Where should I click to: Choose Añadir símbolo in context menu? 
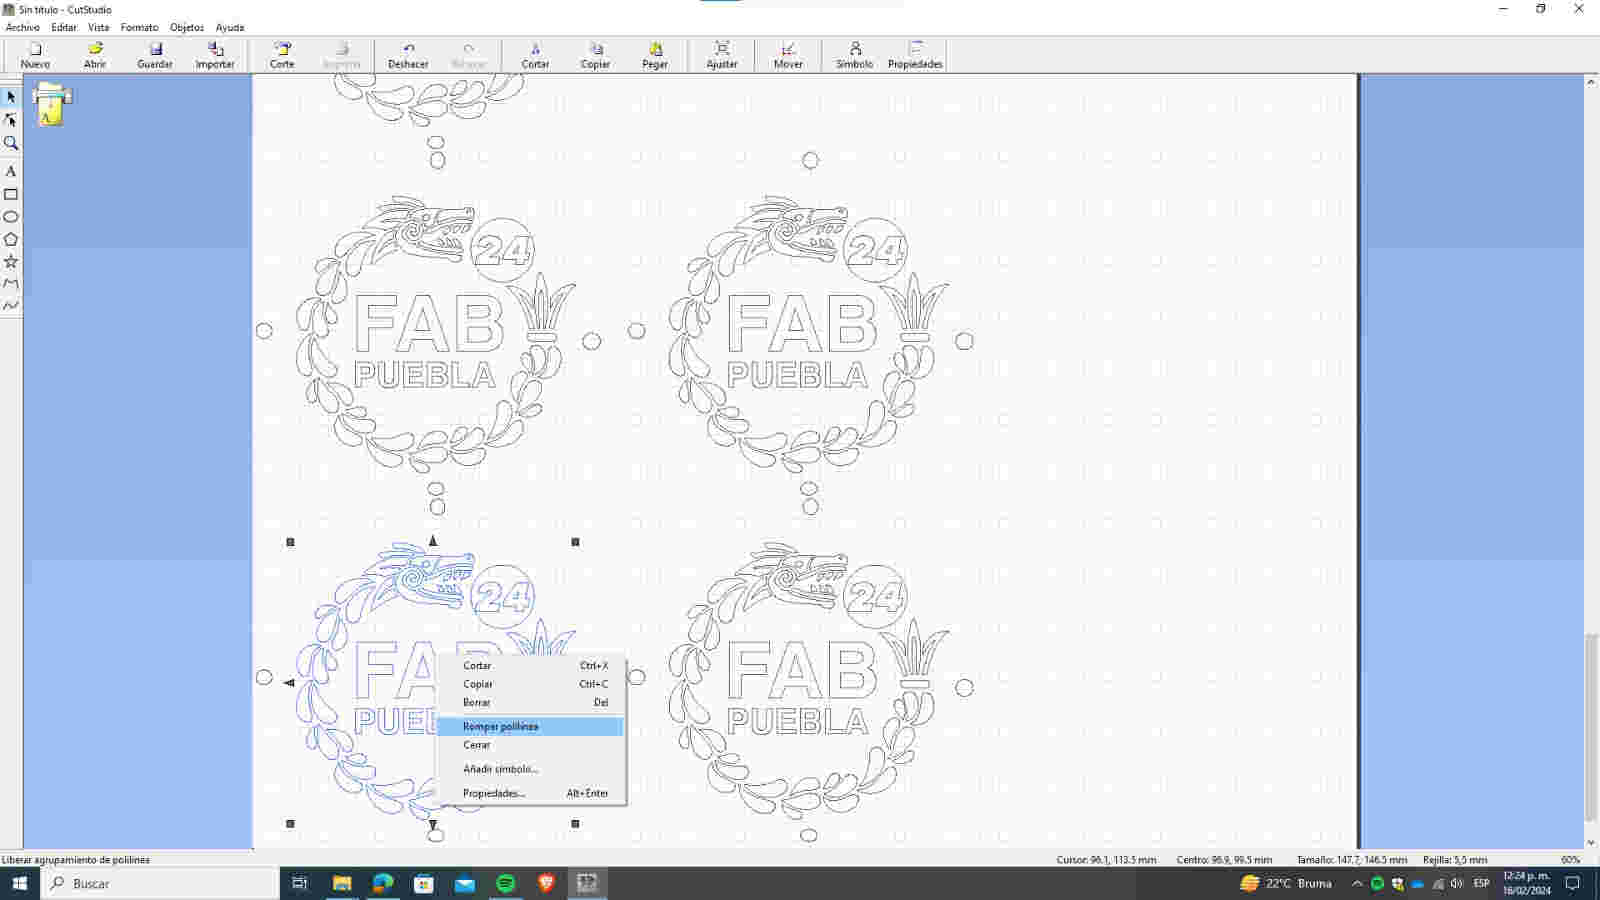tap(531, 769)
